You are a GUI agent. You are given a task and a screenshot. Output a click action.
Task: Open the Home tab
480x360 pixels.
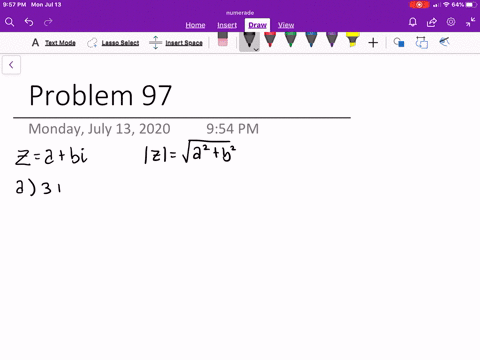tap(195, 25)
